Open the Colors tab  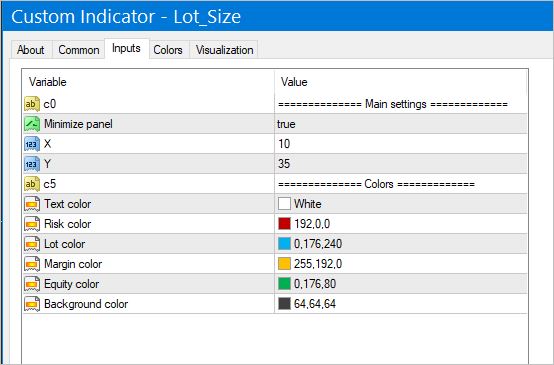pos(168,50)
